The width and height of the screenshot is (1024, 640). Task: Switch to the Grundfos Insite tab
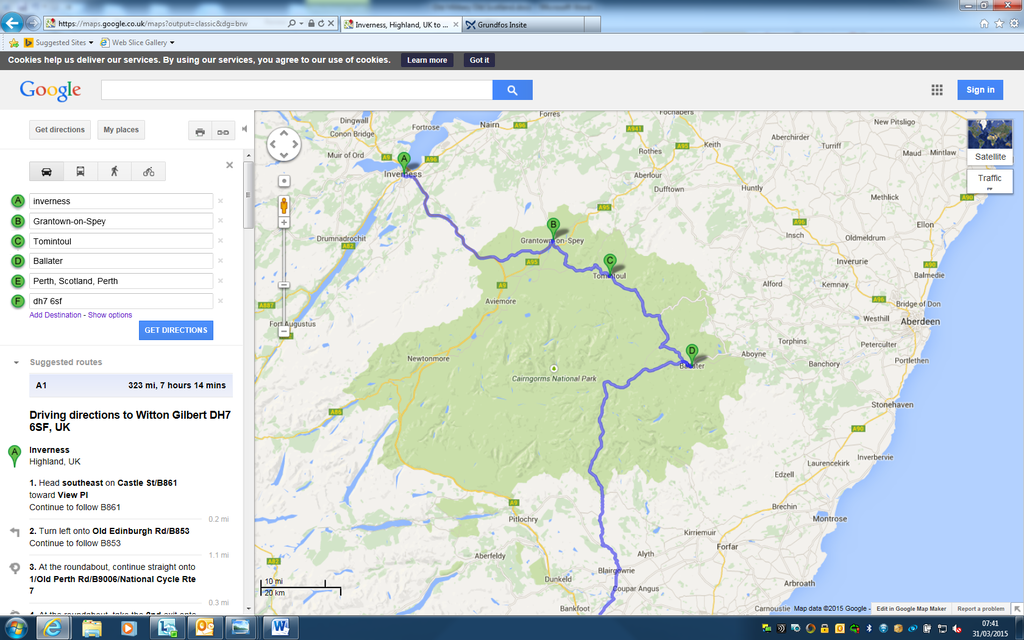pyautogui.click(x=524, y=25)
